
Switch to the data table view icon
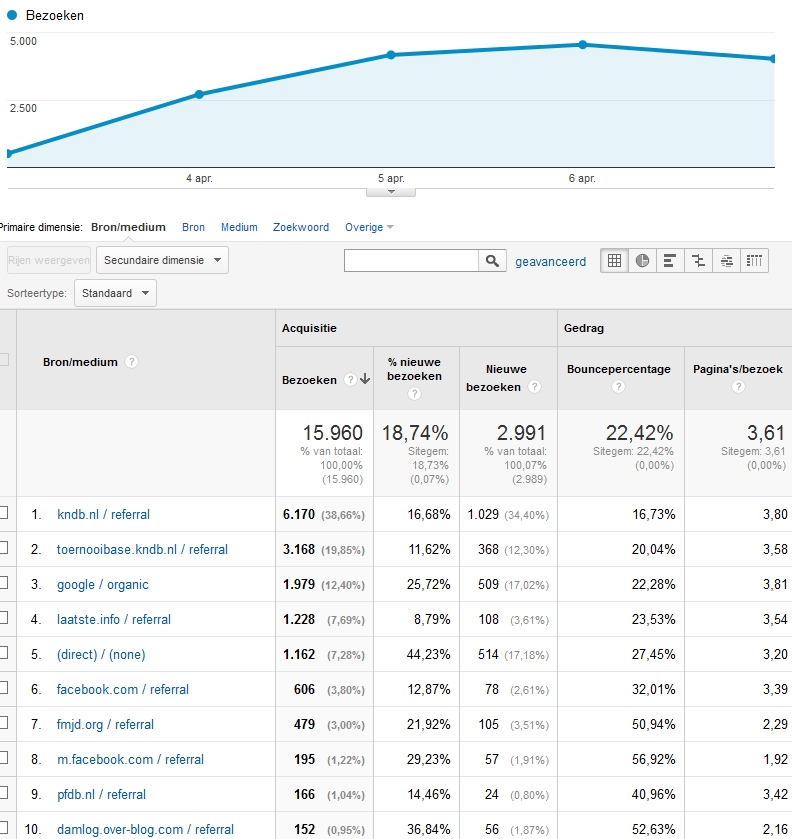point(614,261)
